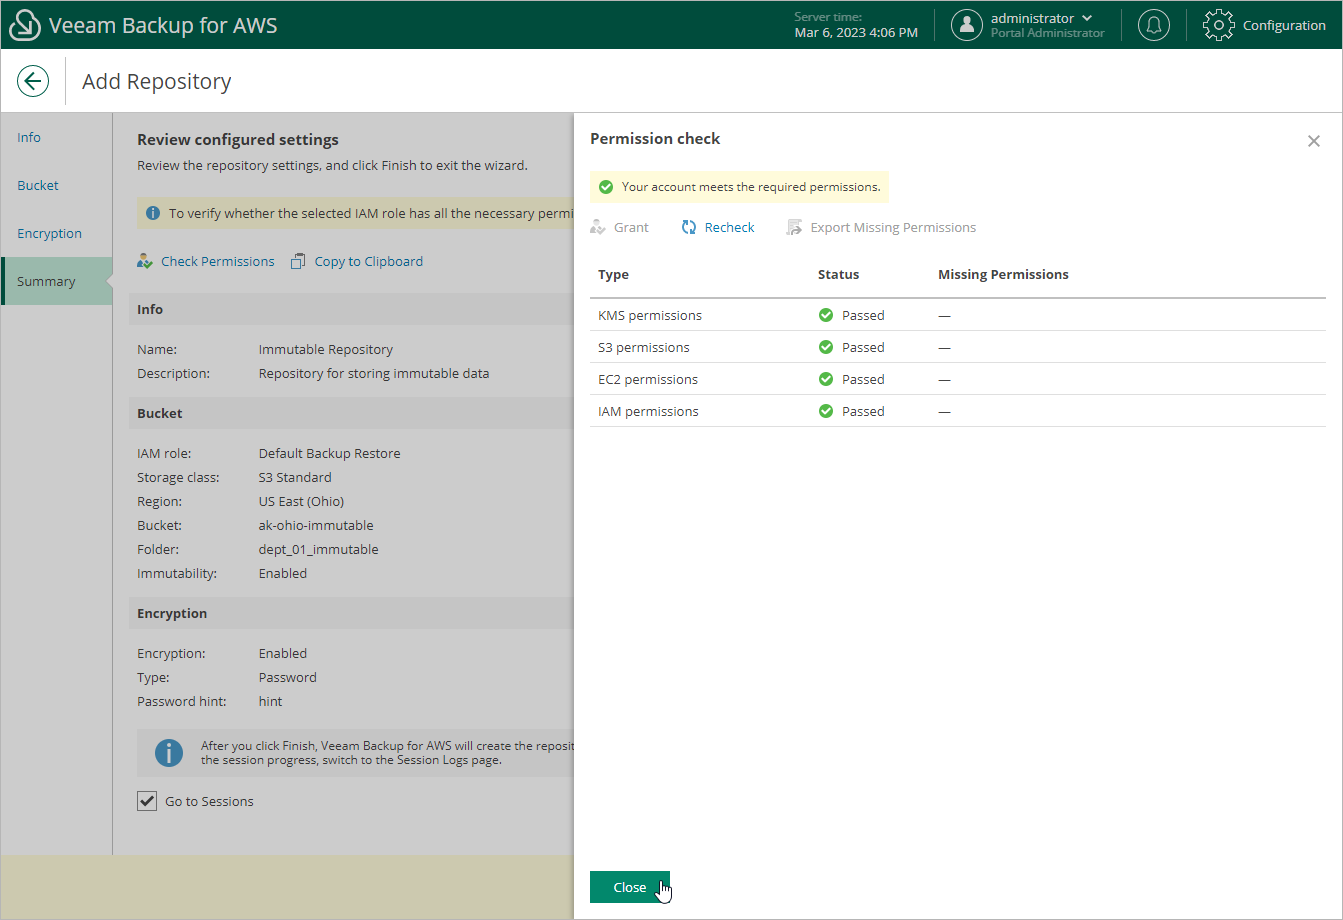Select the Encryption step in the sidebar
The height and width of the screenshot is (920, 1343).
pos(49,233)
